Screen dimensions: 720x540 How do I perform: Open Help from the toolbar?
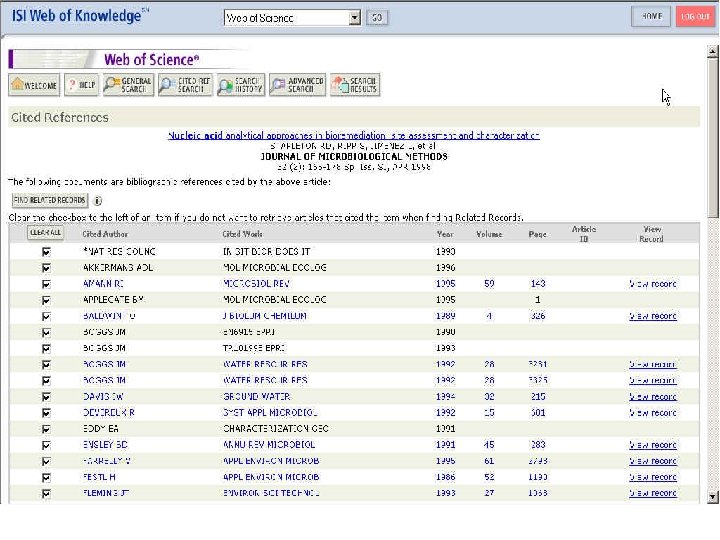point(81,85)
